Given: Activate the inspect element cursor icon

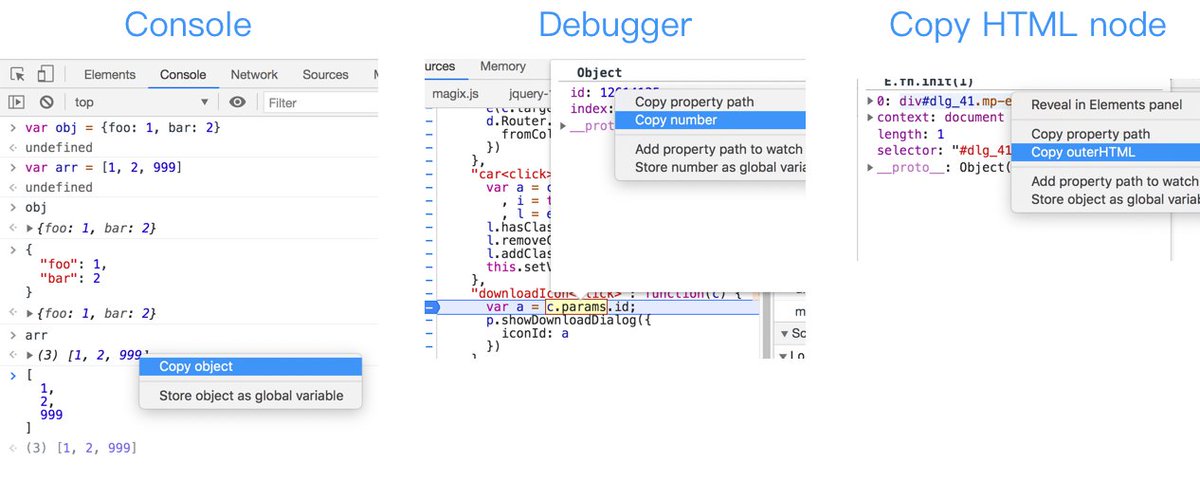Looking at the screenshot, I should click(x=17, y=74).
